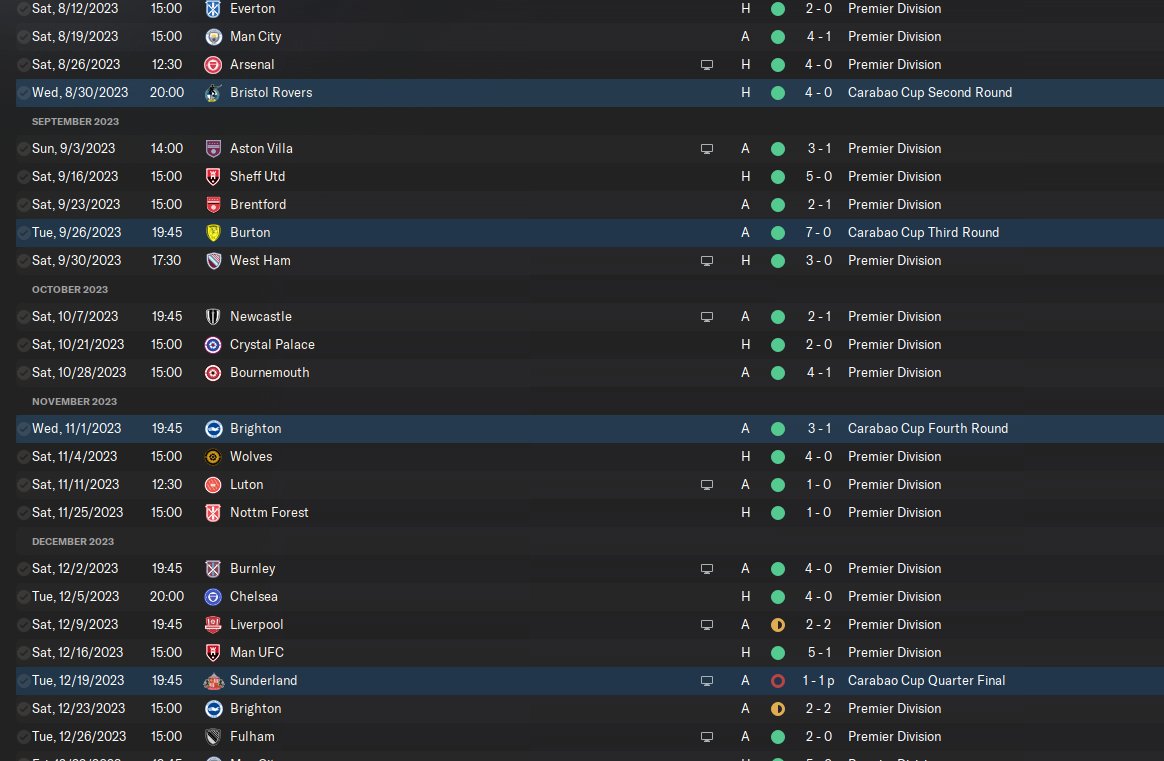
Task: Click the yellow draw indicator on Liverpool row
Action: point(778,624)
